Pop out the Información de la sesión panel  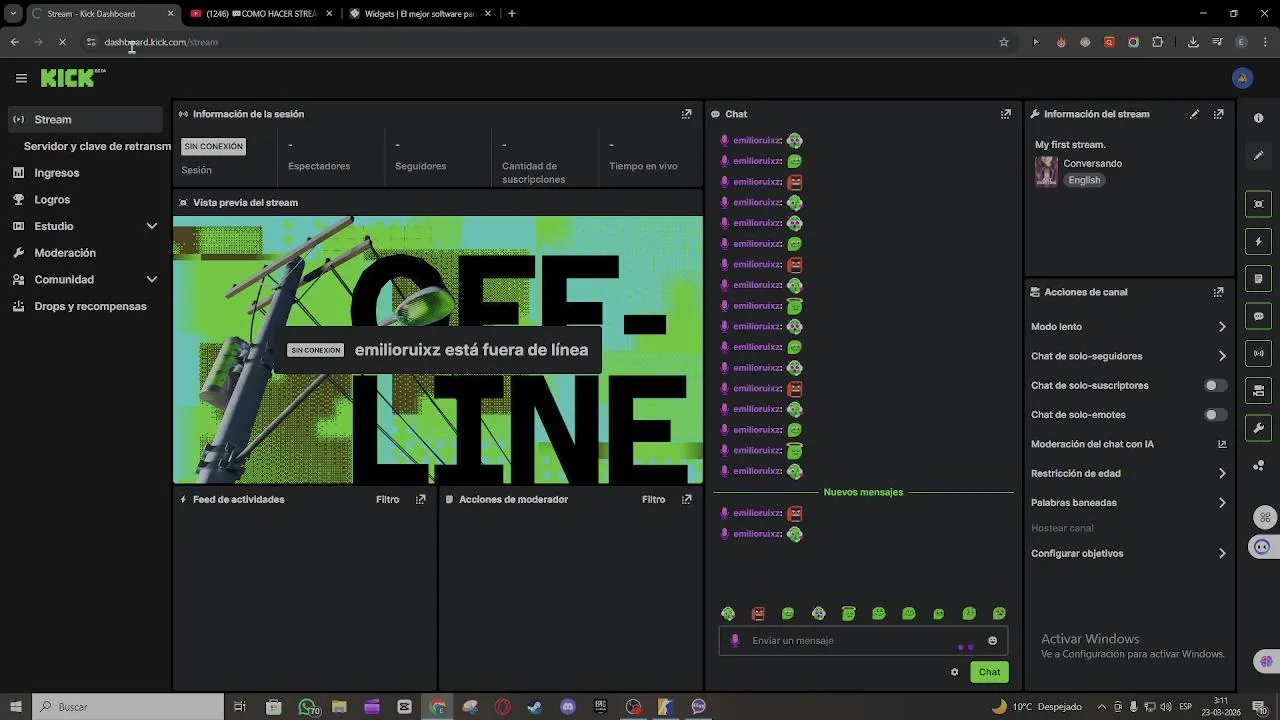coord(686,114)
